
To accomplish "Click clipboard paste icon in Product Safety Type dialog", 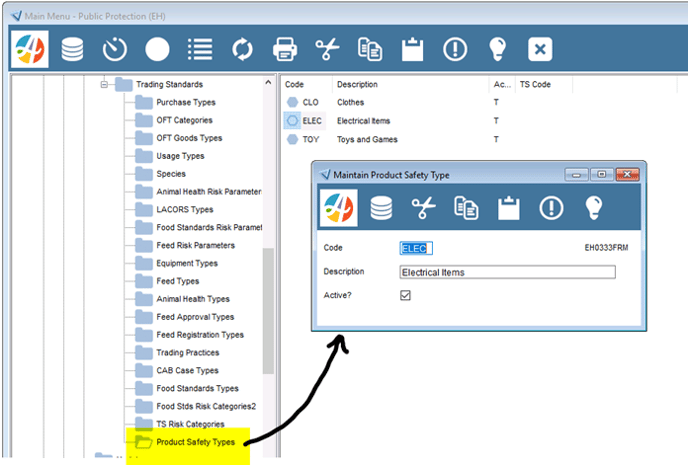I will (509, 208).
